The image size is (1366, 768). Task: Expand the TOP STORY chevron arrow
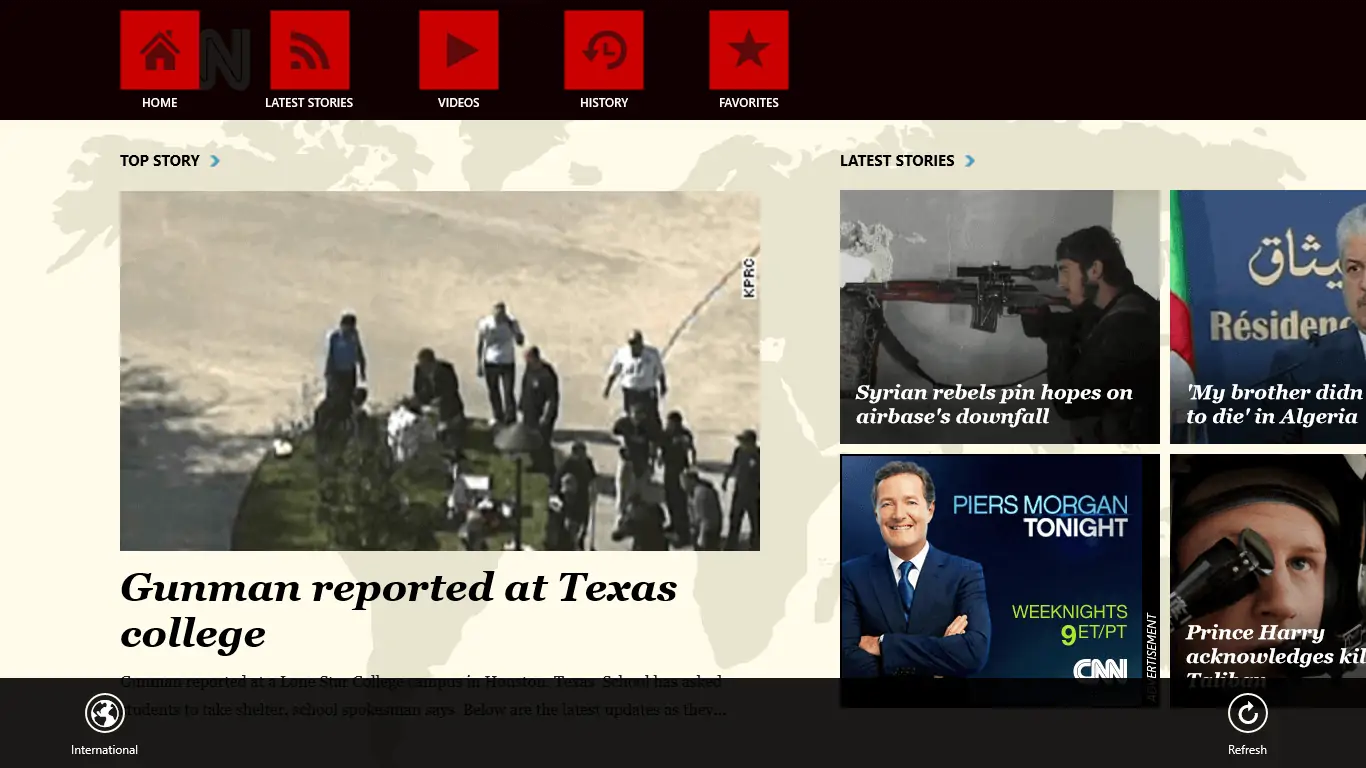(x=215, y=160)
